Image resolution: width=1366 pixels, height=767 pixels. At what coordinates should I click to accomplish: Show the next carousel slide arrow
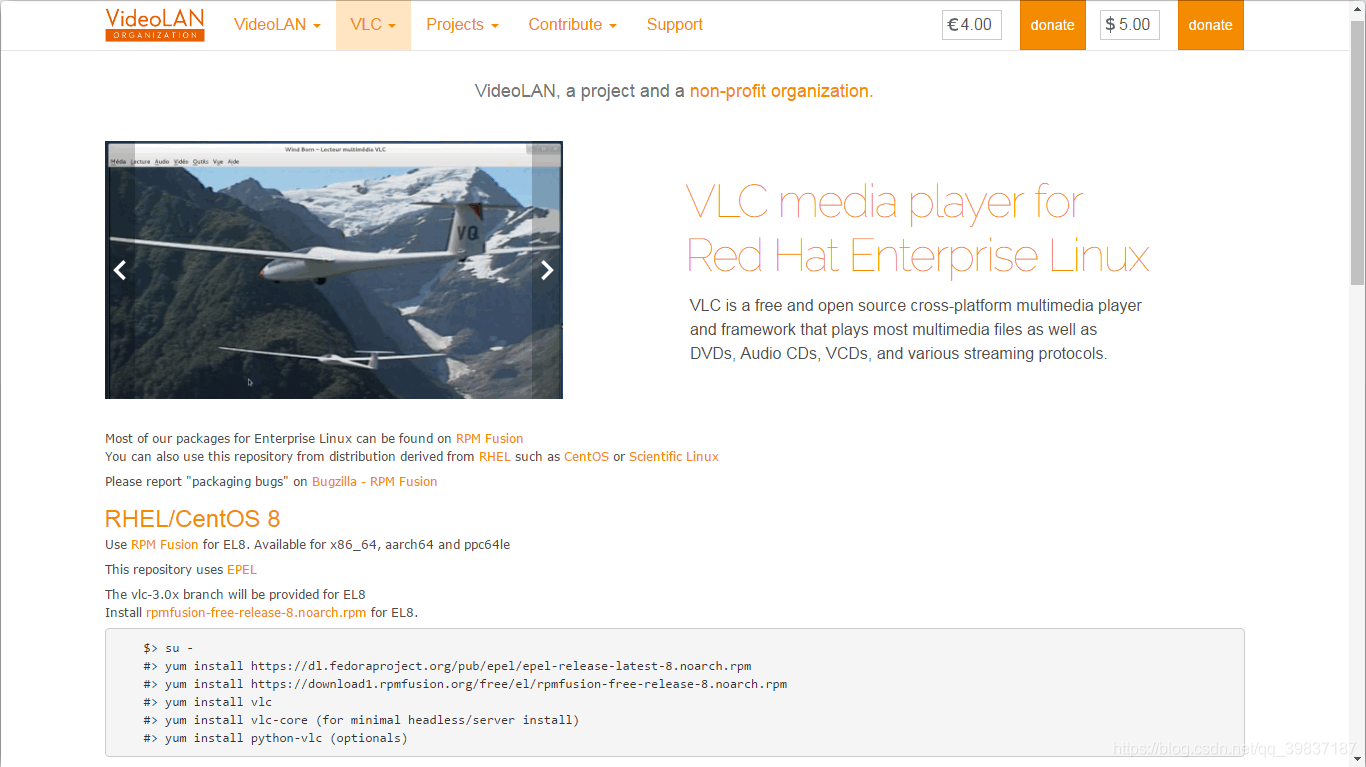coord(547,270)
